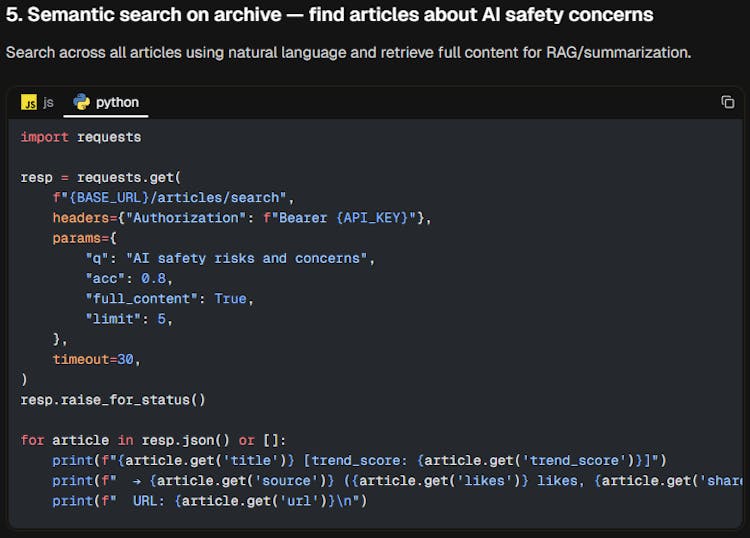Image resolution: width=750 pixels, height=538 pixels.
Task: Switch to the js code tab
Action: click(x=38, y=102)
